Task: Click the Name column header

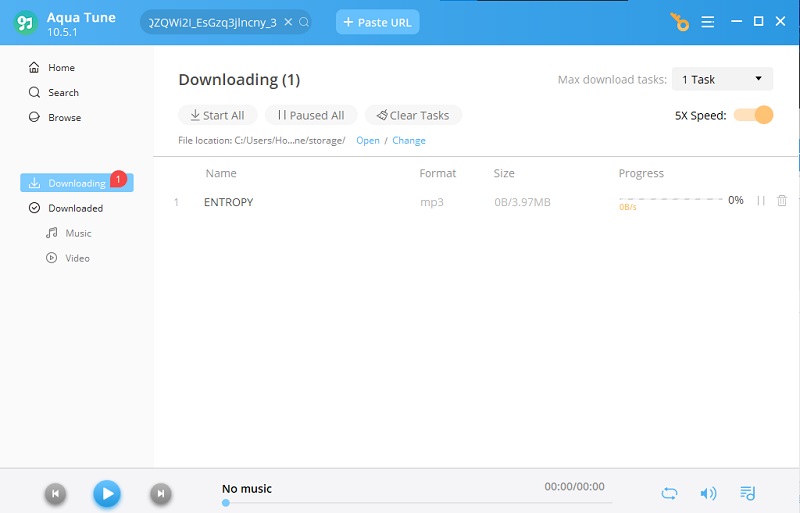Action: pos(221,173)
